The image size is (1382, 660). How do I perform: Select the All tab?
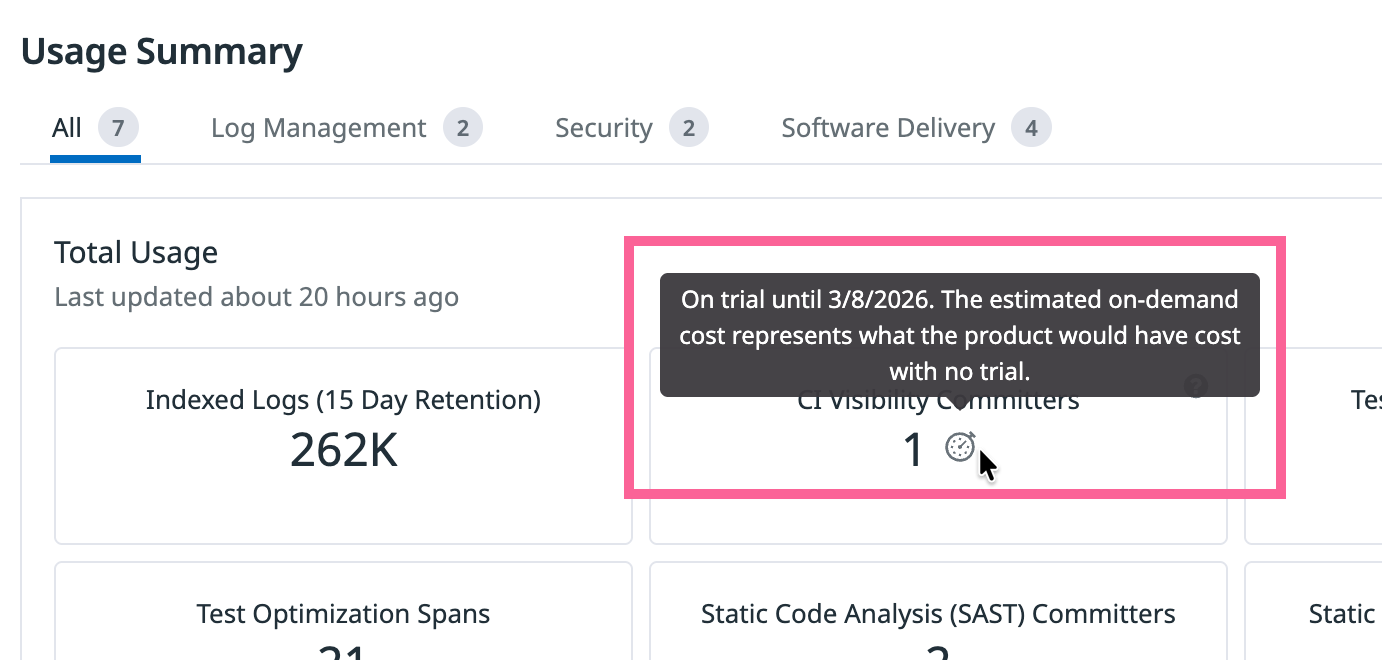[x=67, y=128]
